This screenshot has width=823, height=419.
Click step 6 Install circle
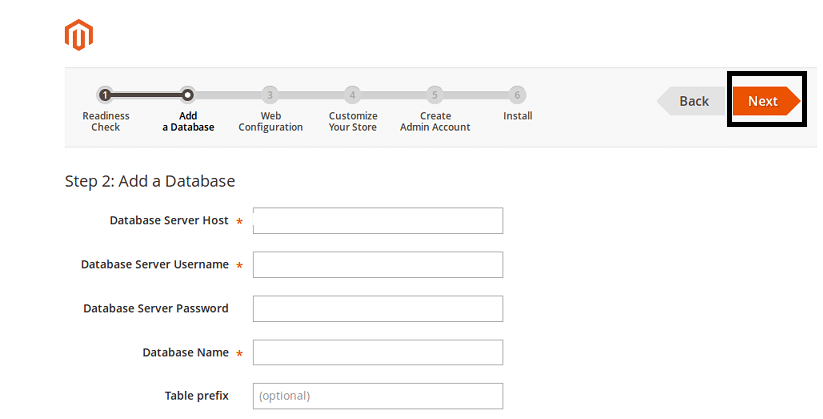[x=517, y=95]
